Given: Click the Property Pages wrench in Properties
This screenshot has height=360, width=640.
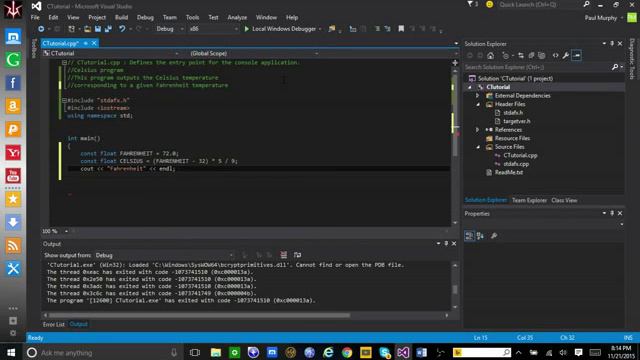Looking at the screenshot, I should tap(494, 236).
